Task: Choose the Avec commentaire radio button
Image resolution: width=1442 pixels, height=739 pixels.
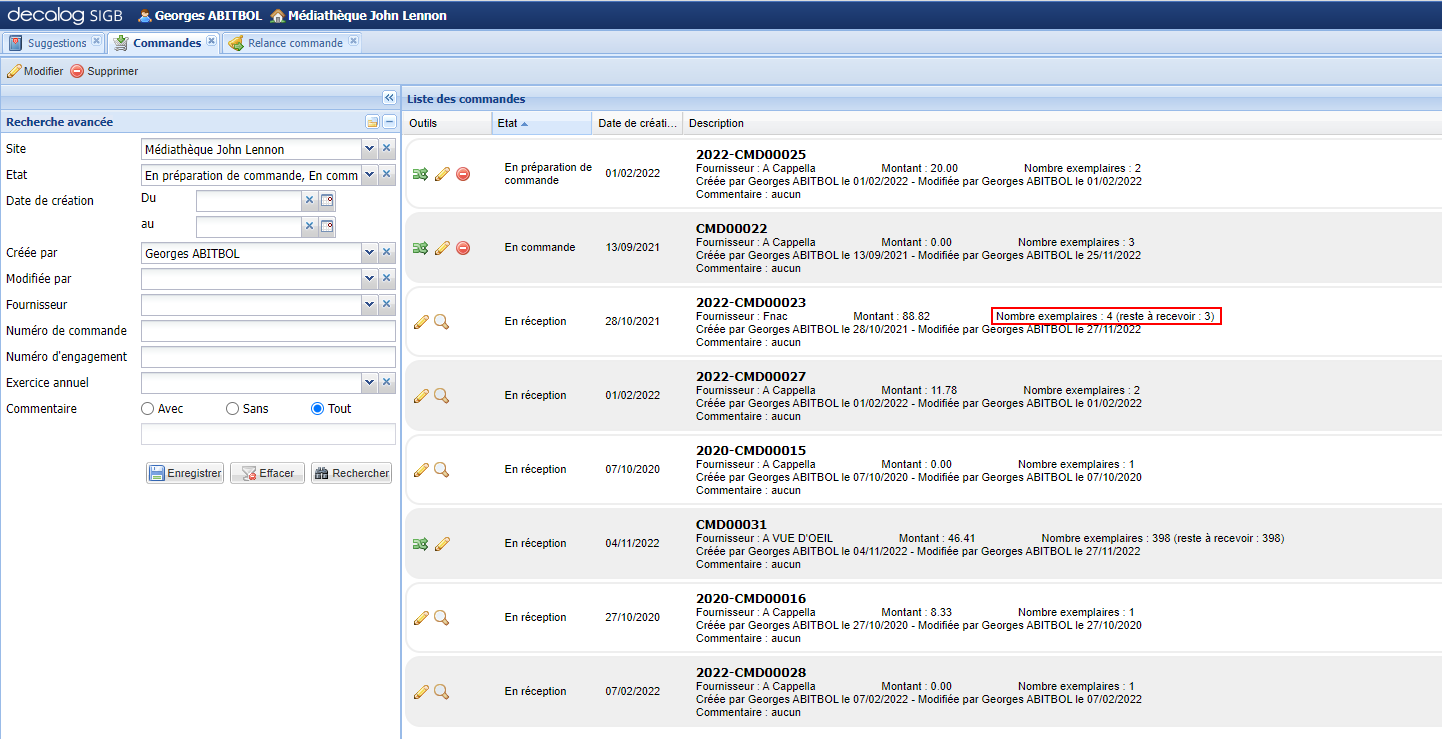Action: (x=145, y=408)
